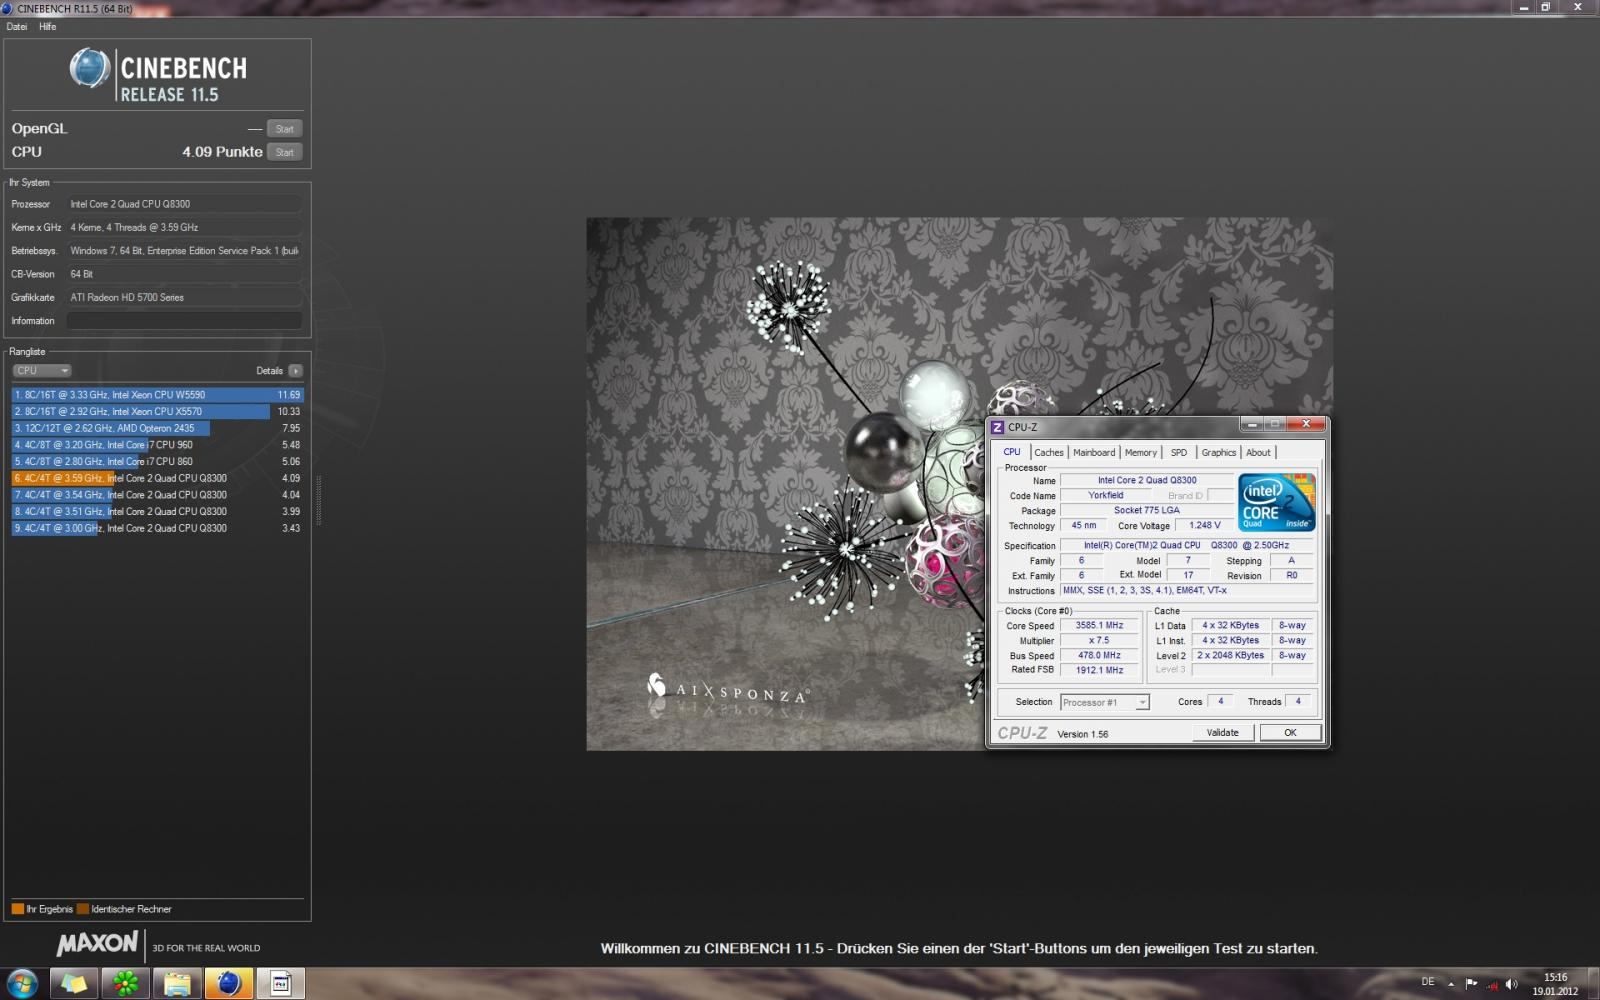1600x1000 pixels.
Task: Click the Multiplier x 7.5 value
Action: 1099,641
